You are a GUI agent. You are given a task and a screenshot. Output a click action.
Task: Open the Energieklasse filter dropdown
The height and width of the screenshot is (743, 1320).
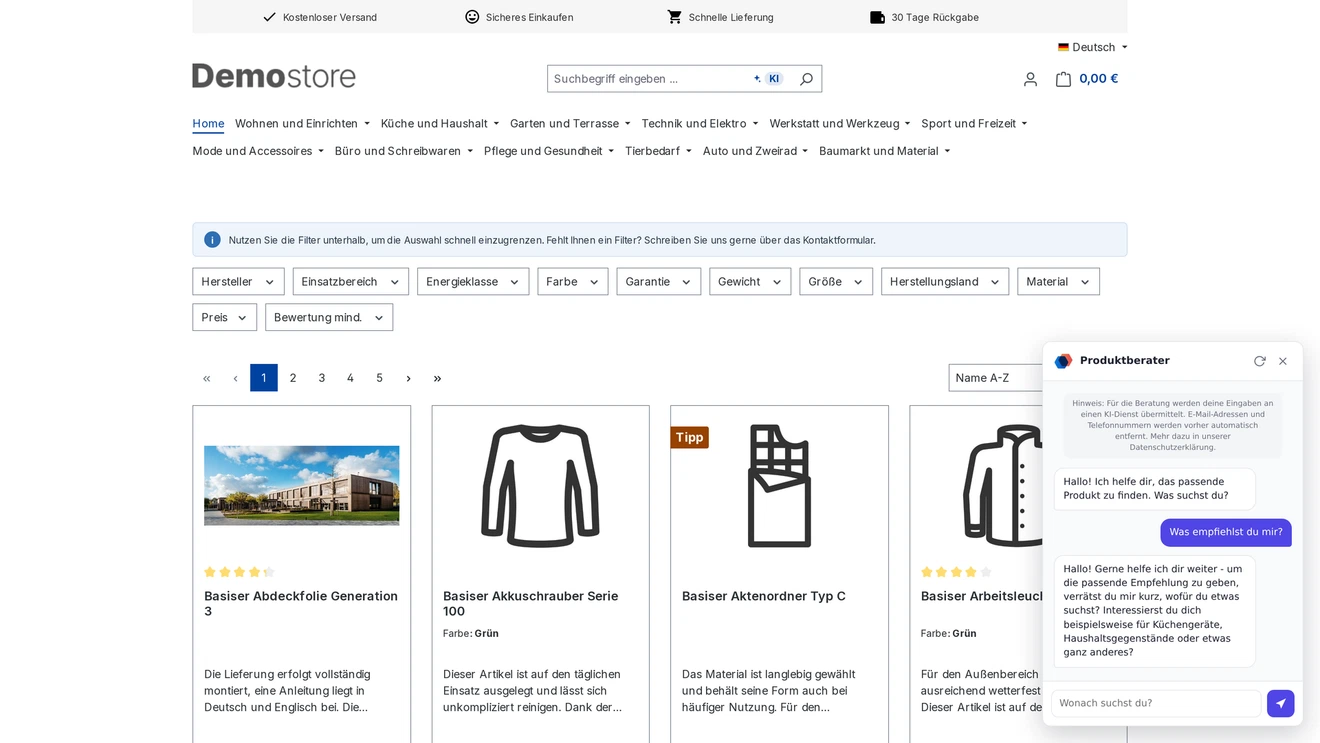473,282
